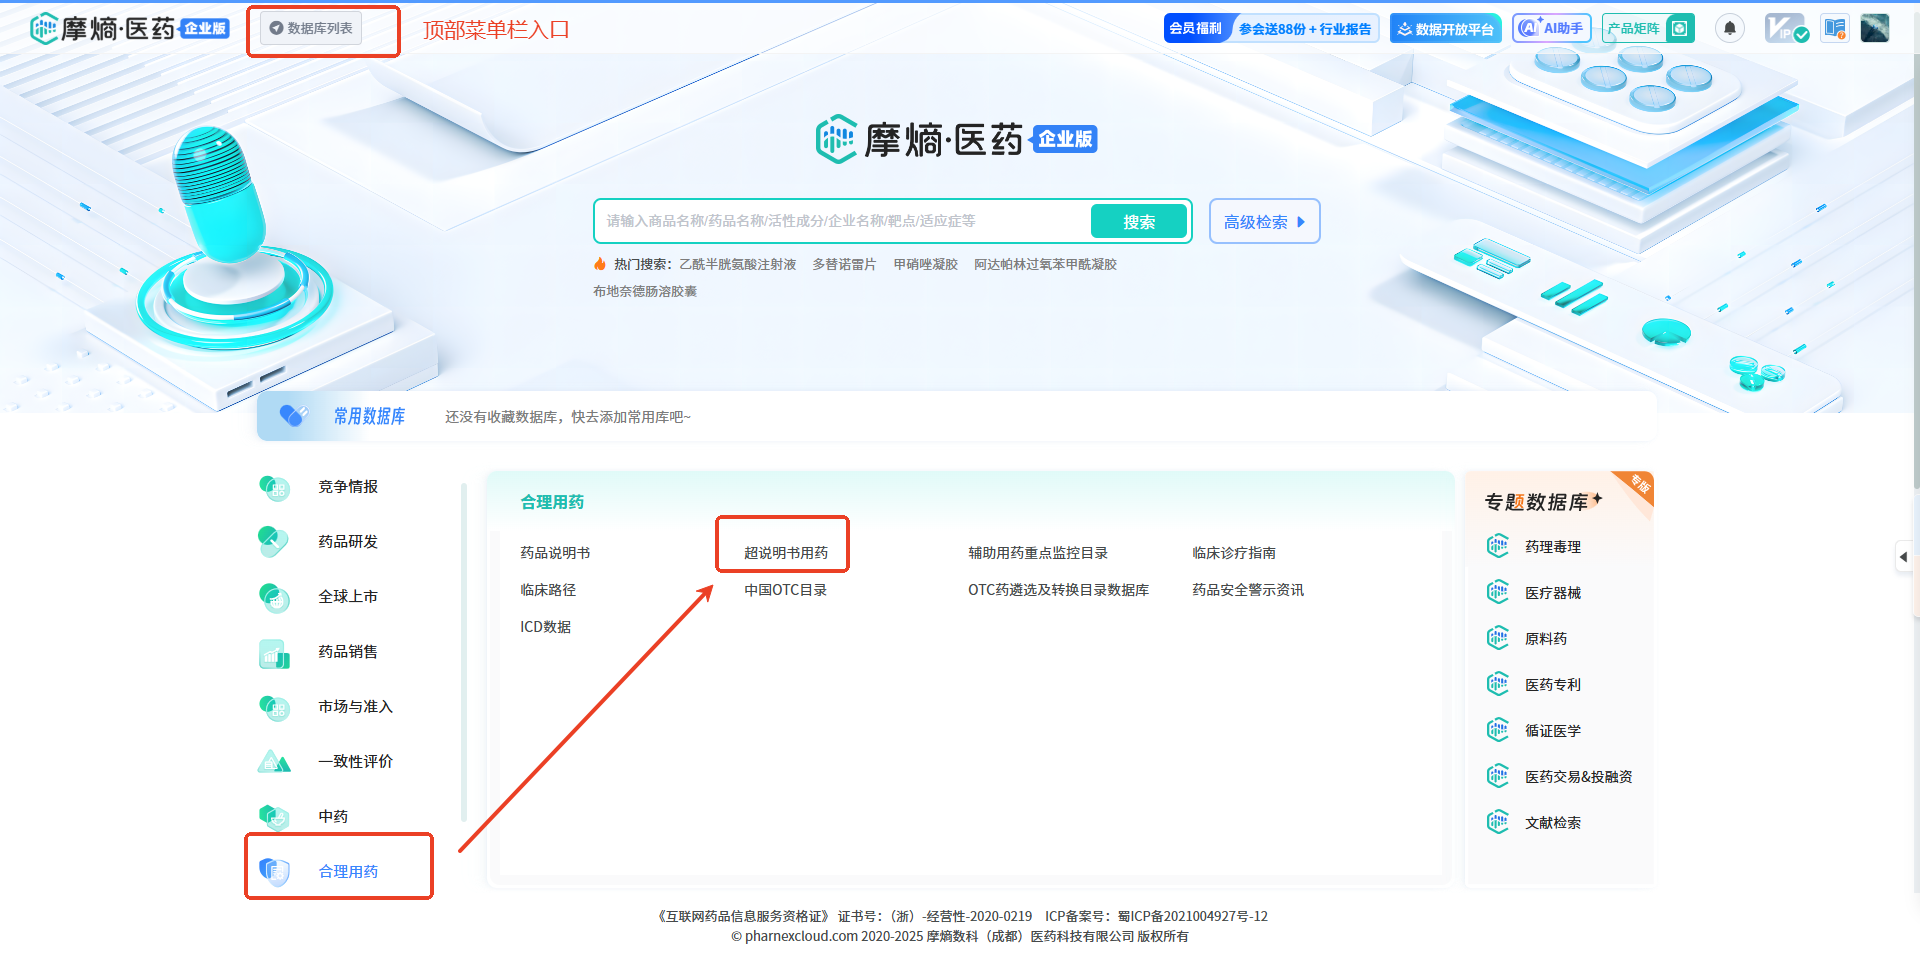Viewport: 1920px width, 953px height.
Task: Click the 常用数据库 pill icon
Action: (293, 416)
